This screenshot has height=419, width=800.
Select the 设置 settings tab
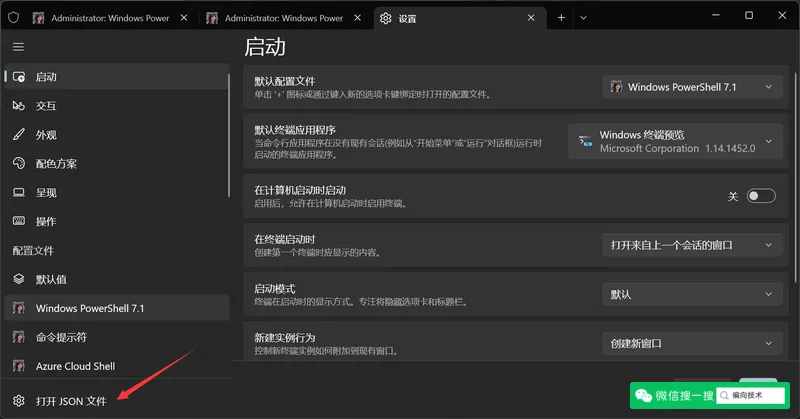click(459, 18)
